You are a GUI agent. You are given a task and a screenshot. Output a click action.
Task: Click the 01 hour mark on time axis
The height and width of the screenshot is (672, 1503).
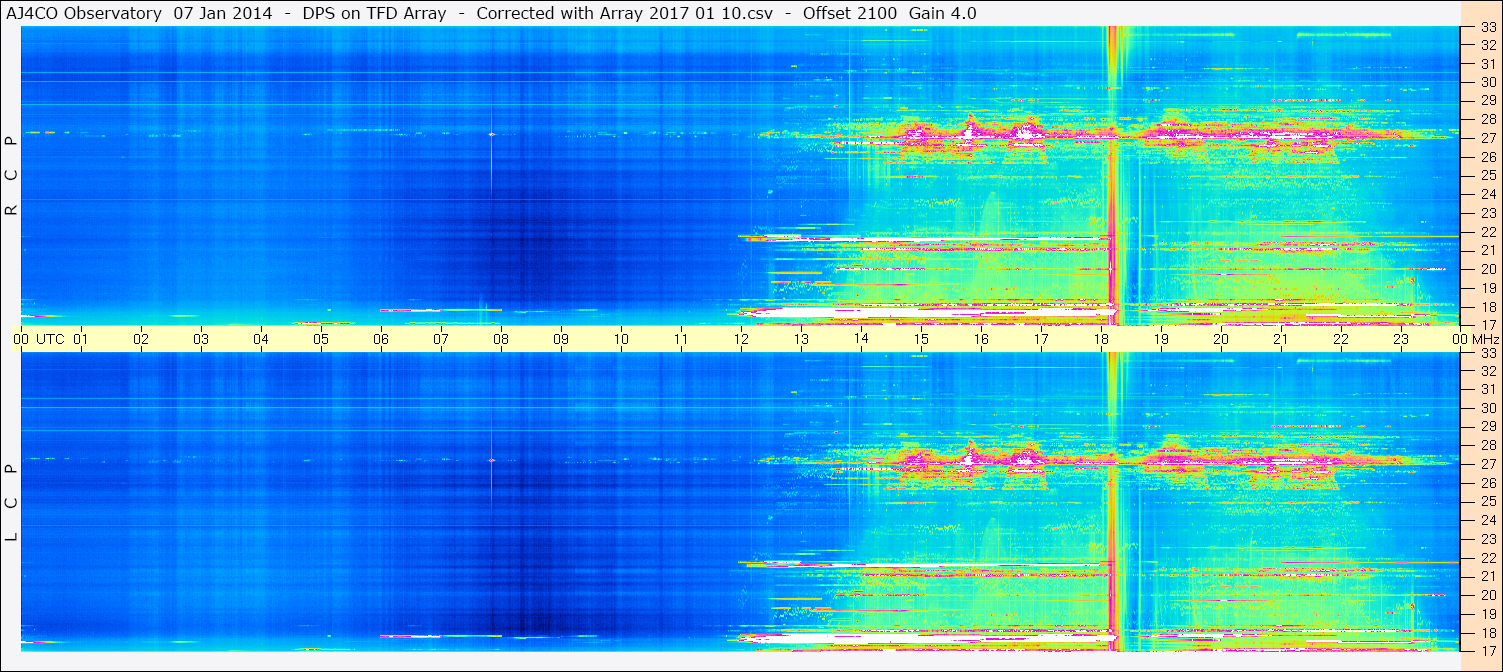point(81,339)
